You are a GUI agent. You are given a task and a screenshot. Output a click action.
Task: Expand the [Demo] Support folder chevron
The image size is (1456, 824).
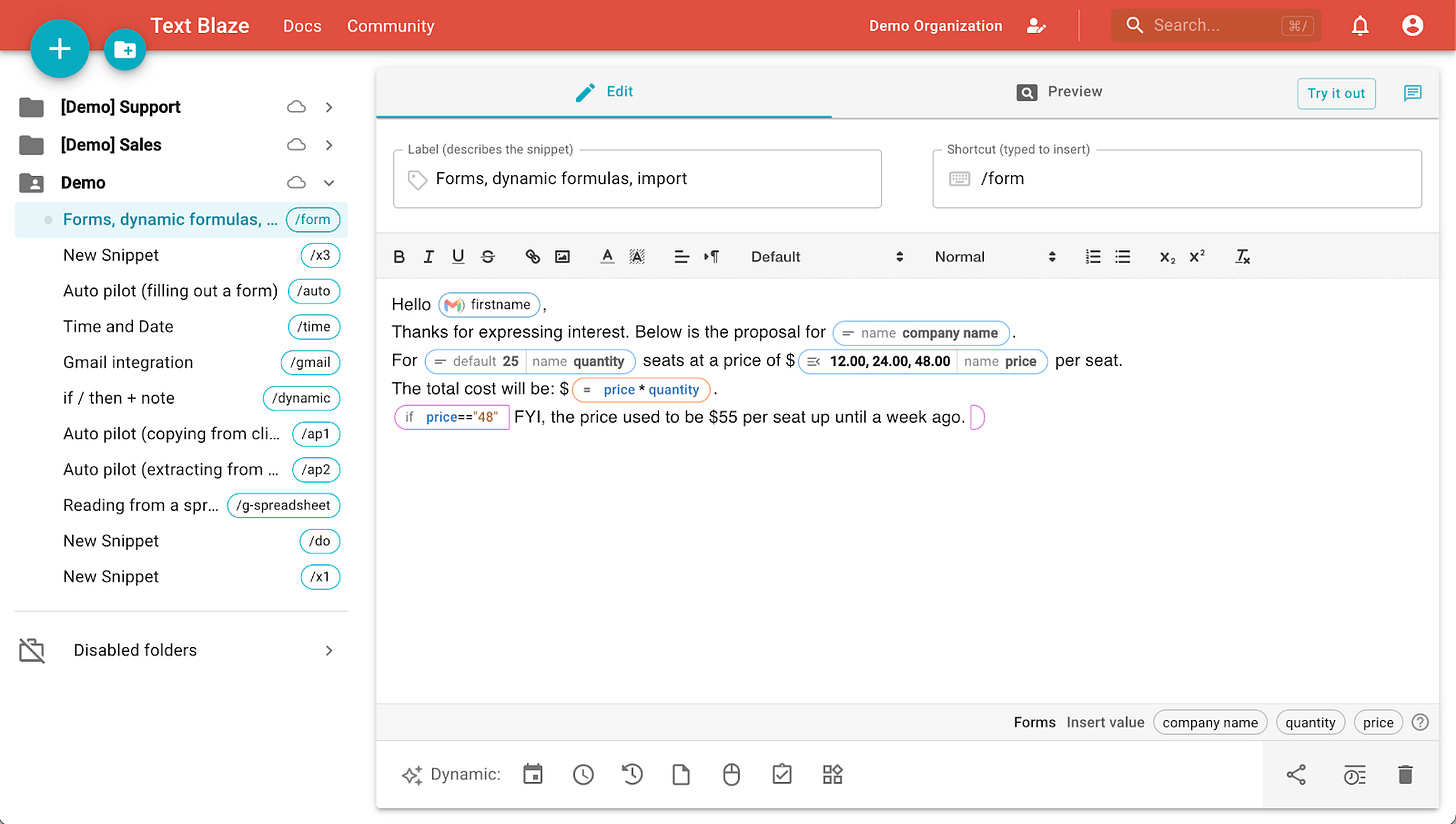coord(329,107)
